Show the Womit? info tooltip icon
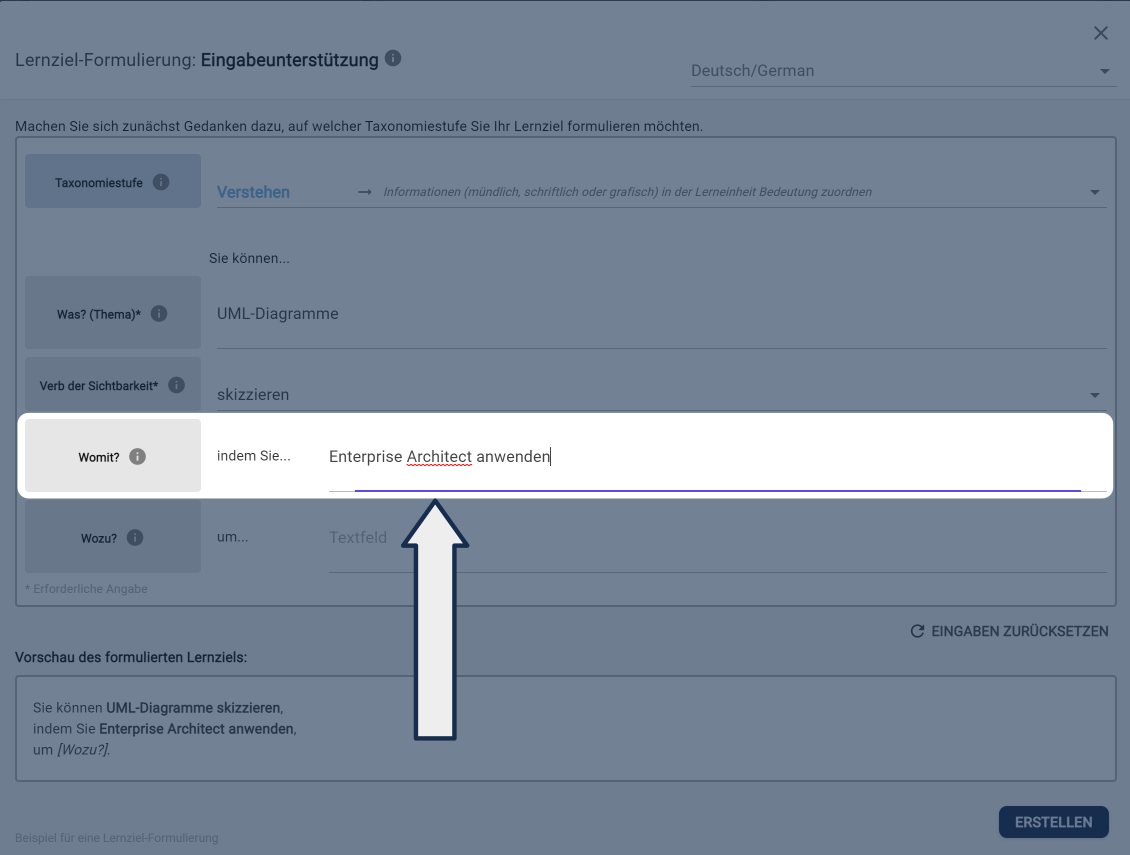Viewport: 1130px width, 855px height. [x=138, y=457]
